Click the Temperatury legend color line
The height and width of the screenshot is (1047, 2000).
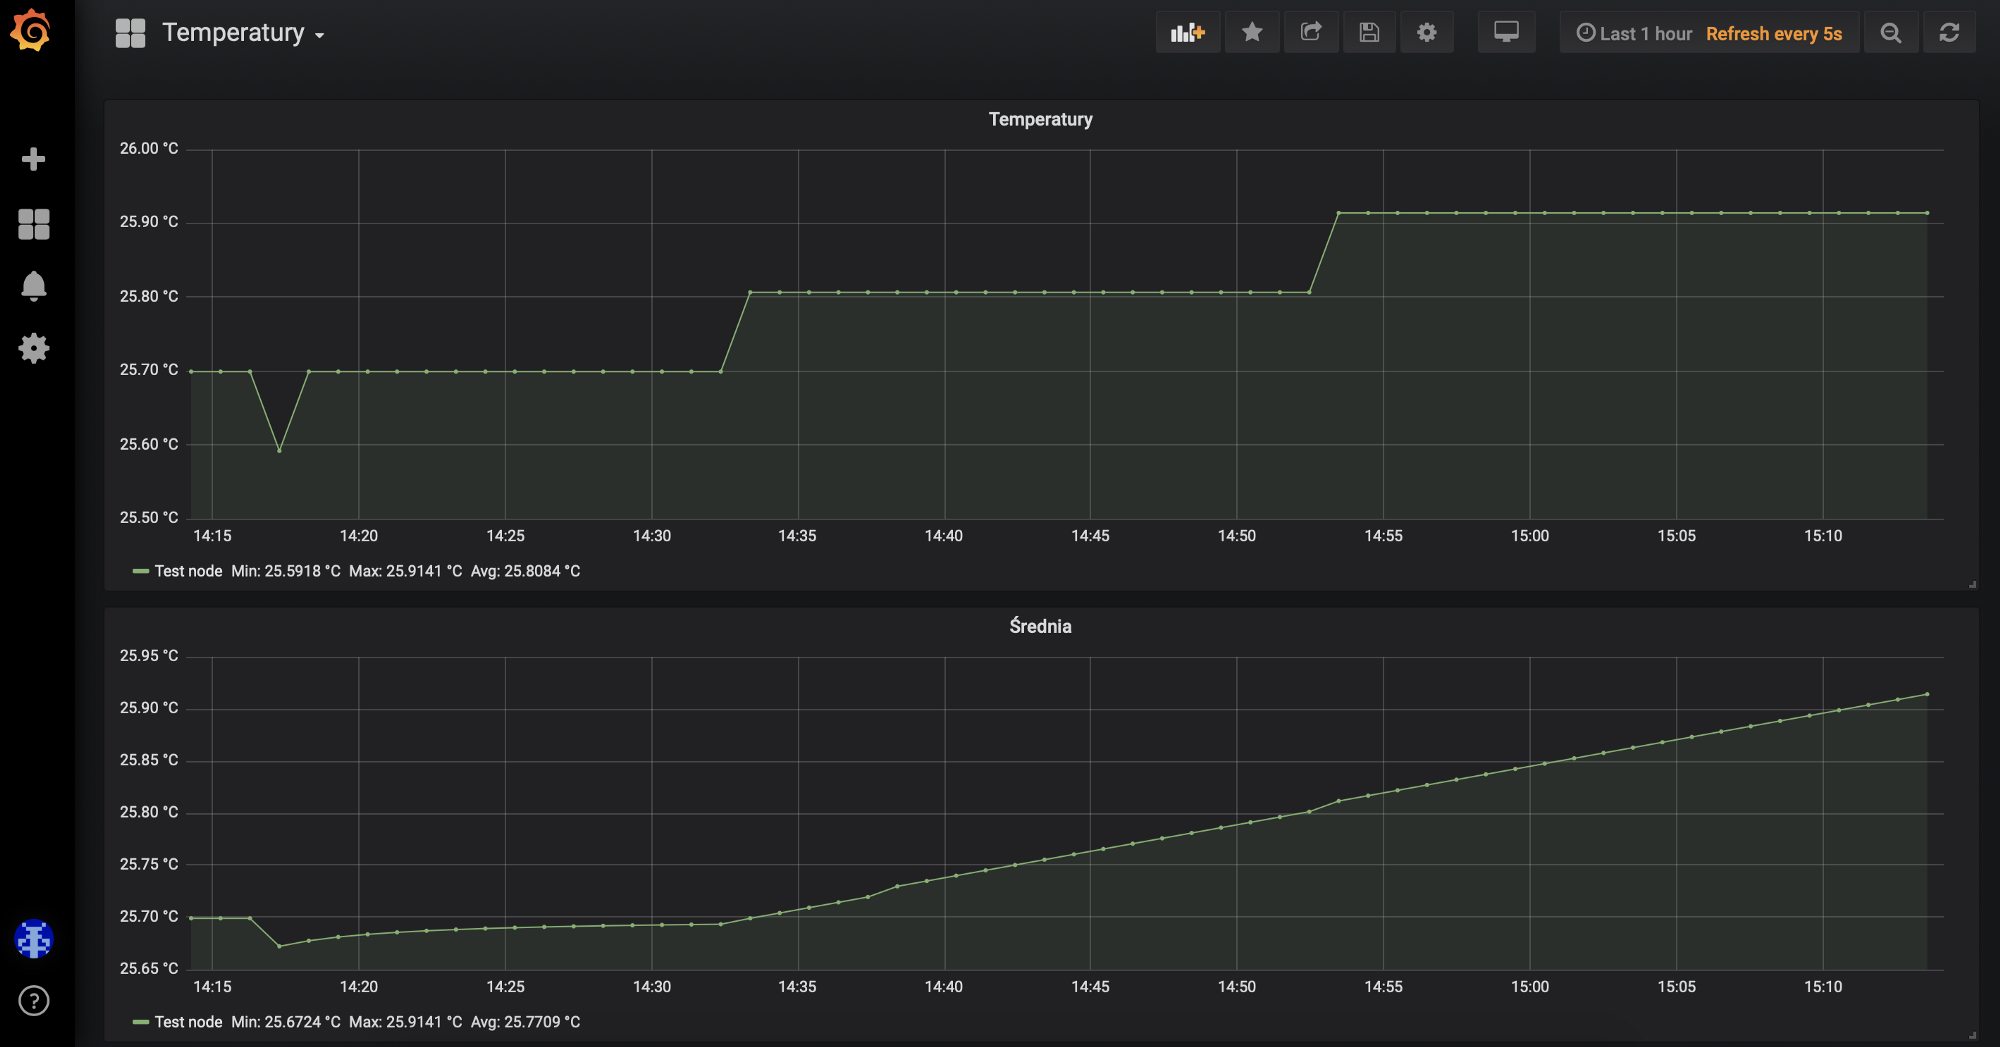click(x=141, y=571)
